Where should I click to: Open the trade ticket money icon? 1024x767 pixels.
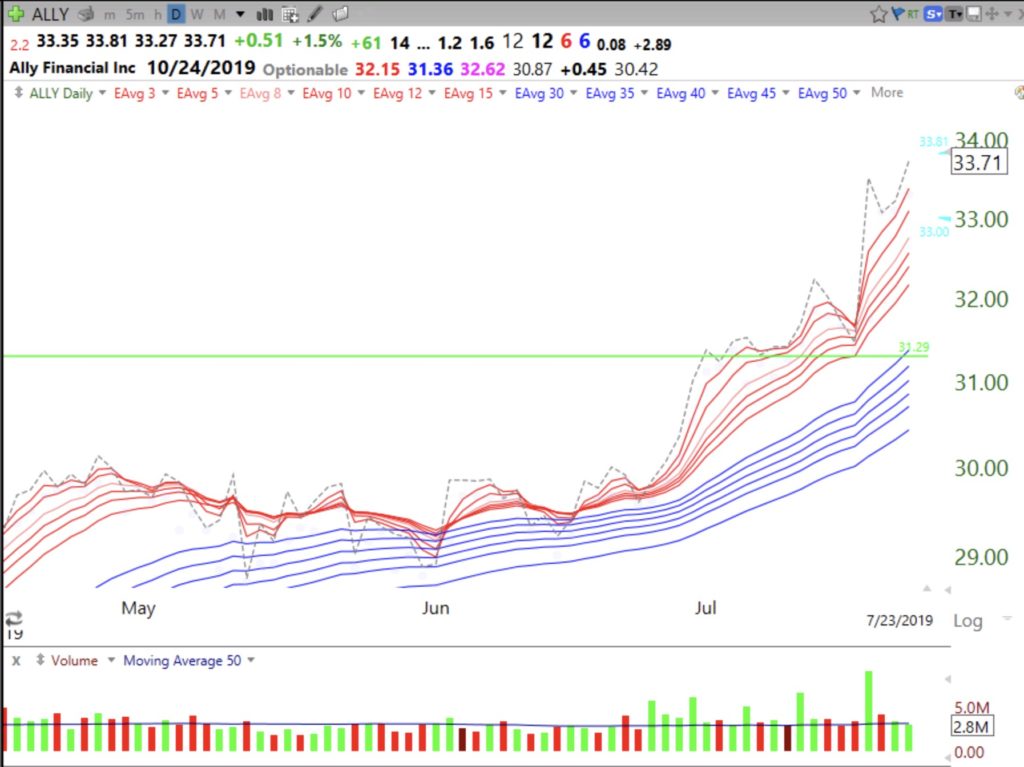click(x=85, y=14)
